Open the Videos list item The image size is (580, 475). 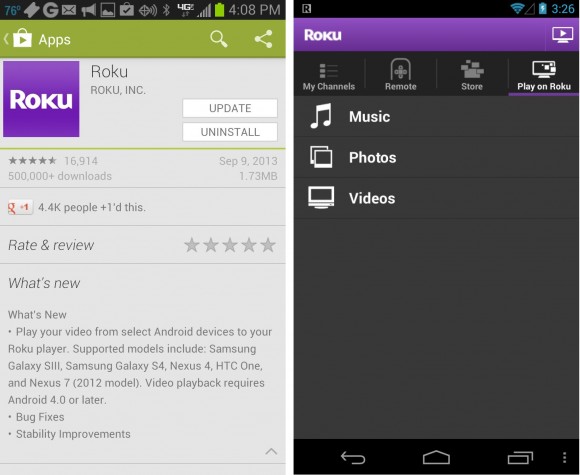436,198
